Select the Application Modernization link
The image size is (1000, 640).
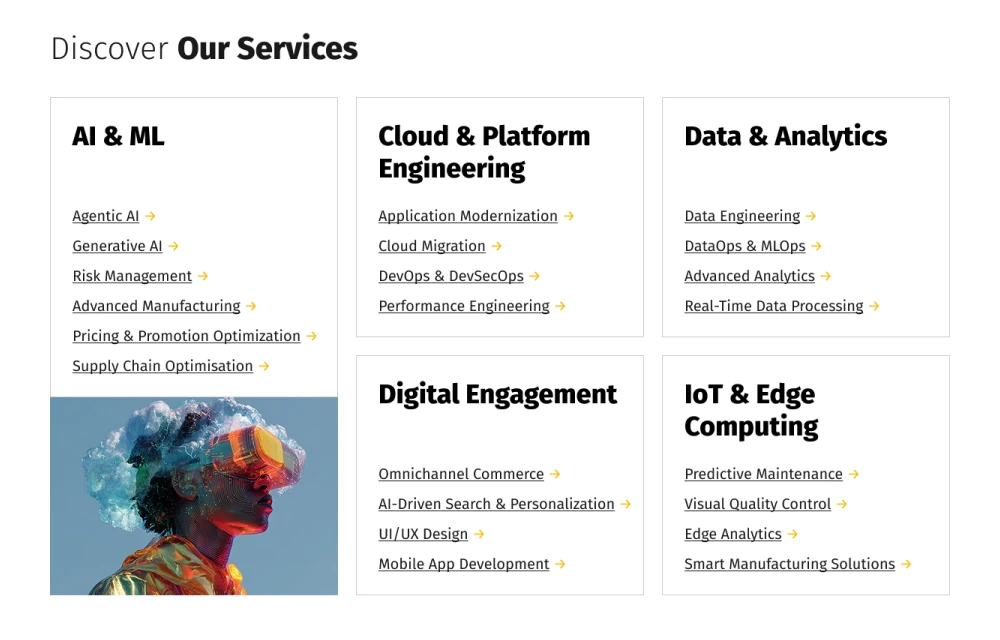pos(468,216)
